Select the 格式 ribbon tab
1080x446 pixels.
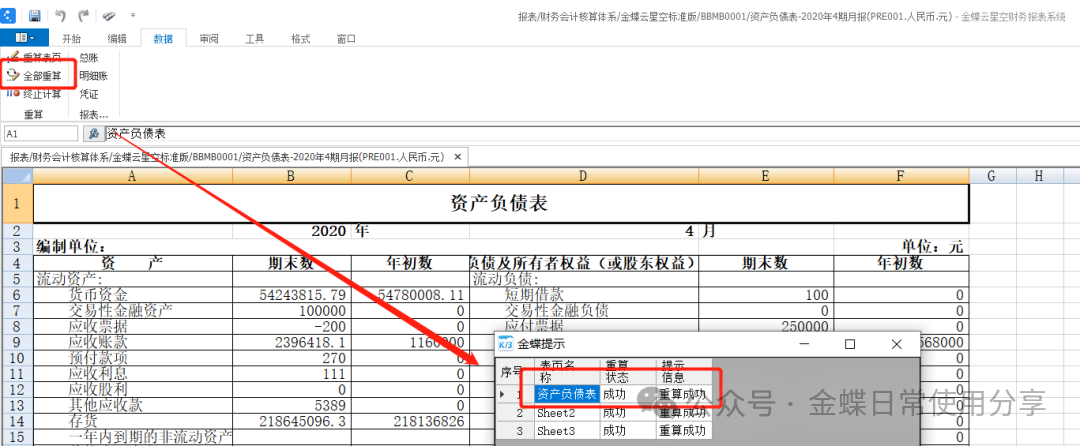point(300,38)
